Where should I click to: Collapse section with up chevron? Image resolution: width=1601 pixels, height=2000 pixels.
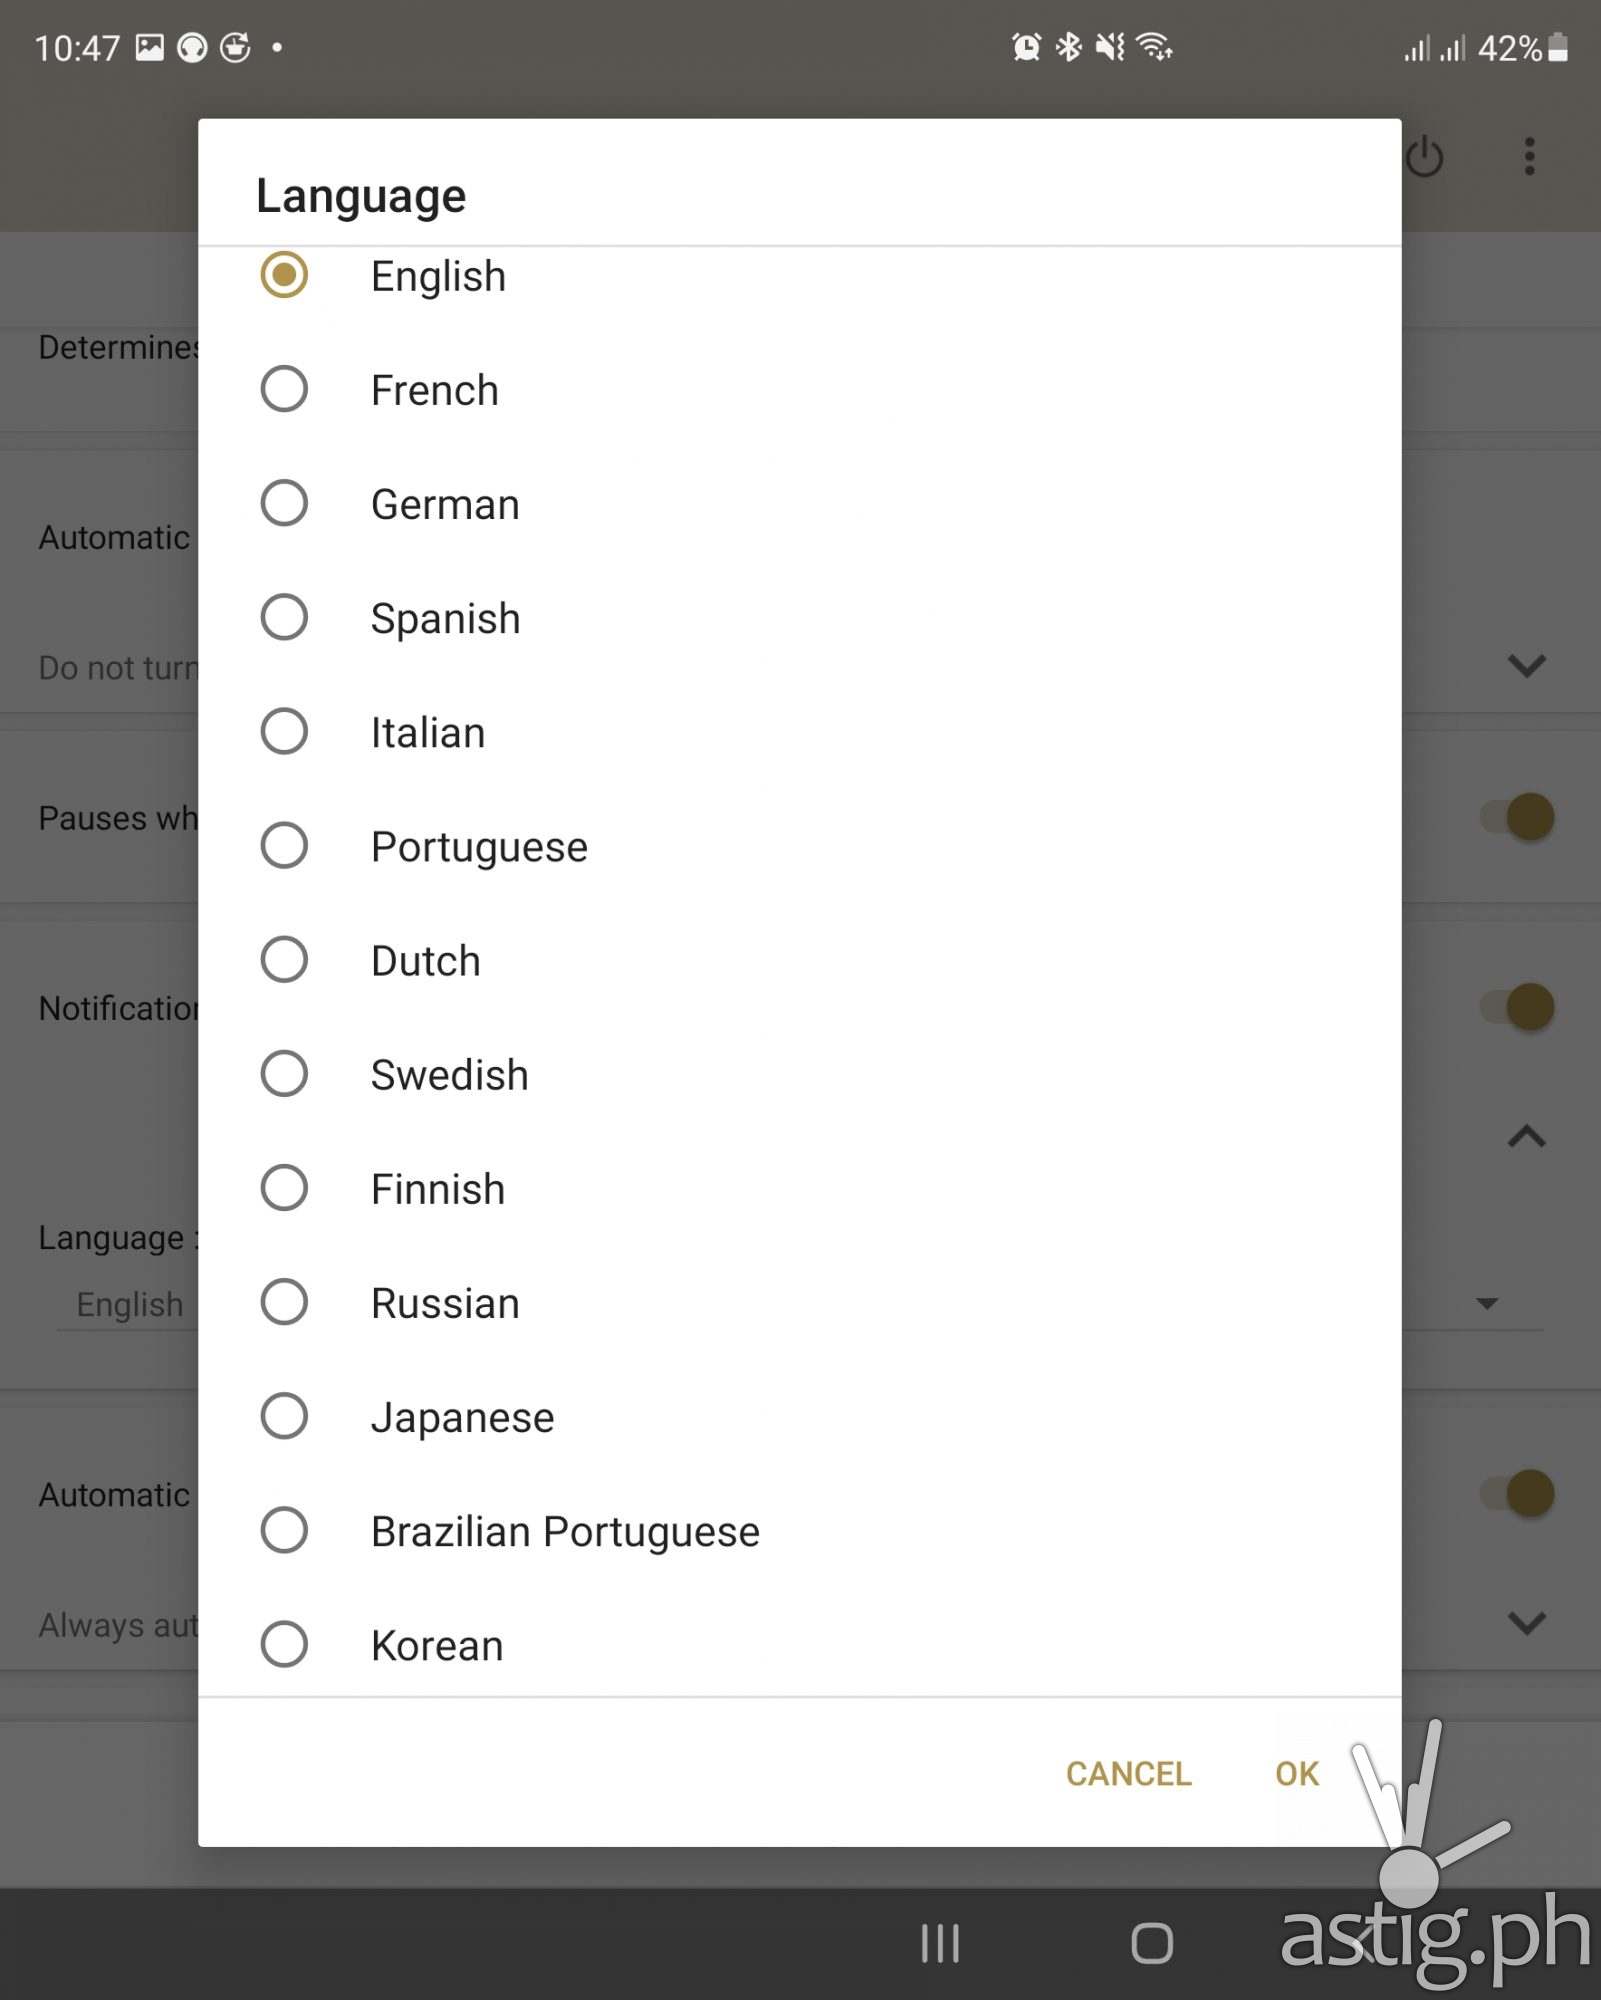[x=1526, y=1137]
